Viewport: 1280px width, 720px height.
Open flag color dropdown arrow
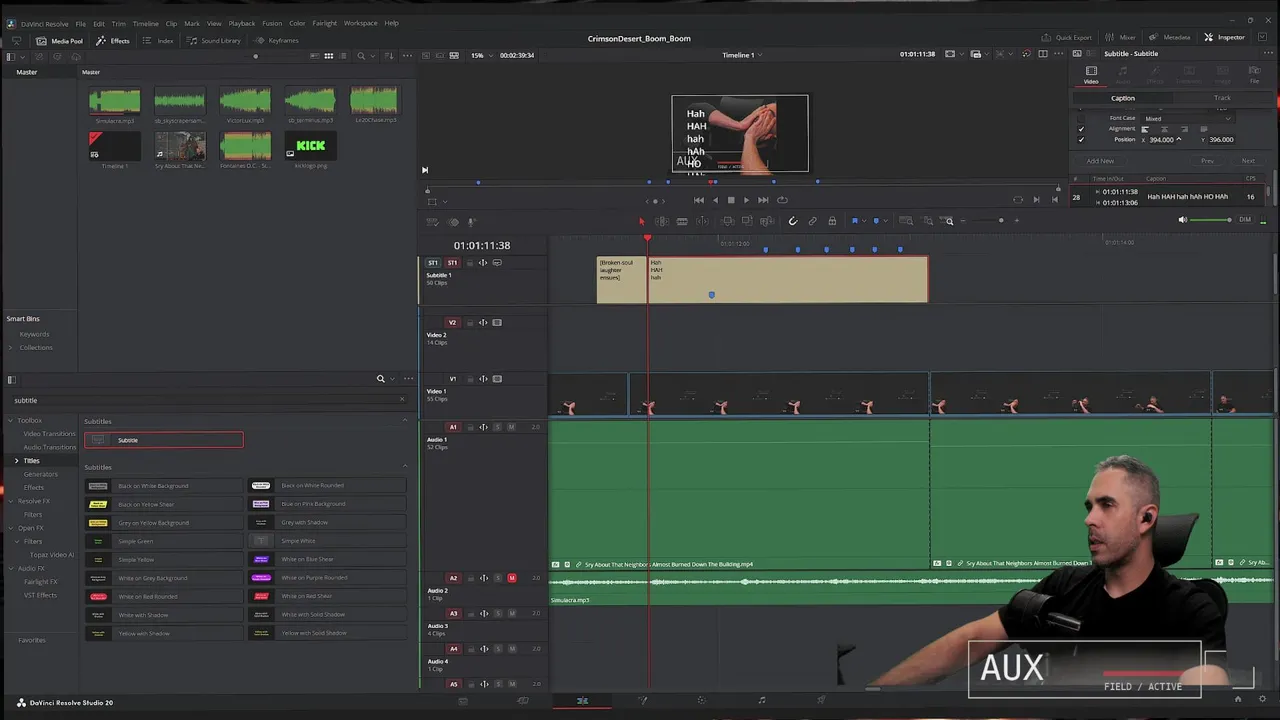pos(863,221)
